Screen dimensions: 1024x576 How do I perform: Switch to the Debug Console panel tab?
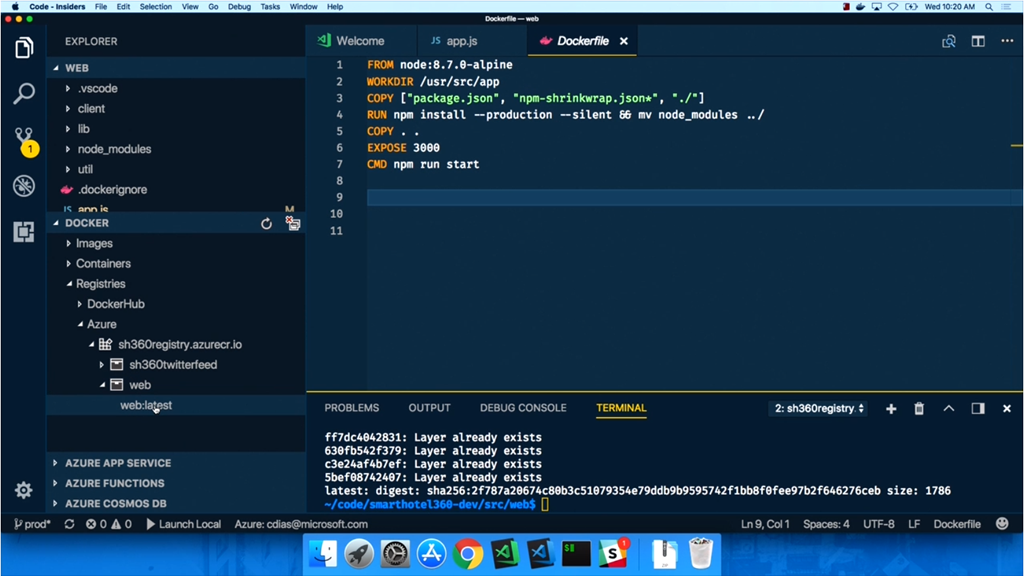click(523, 408)
